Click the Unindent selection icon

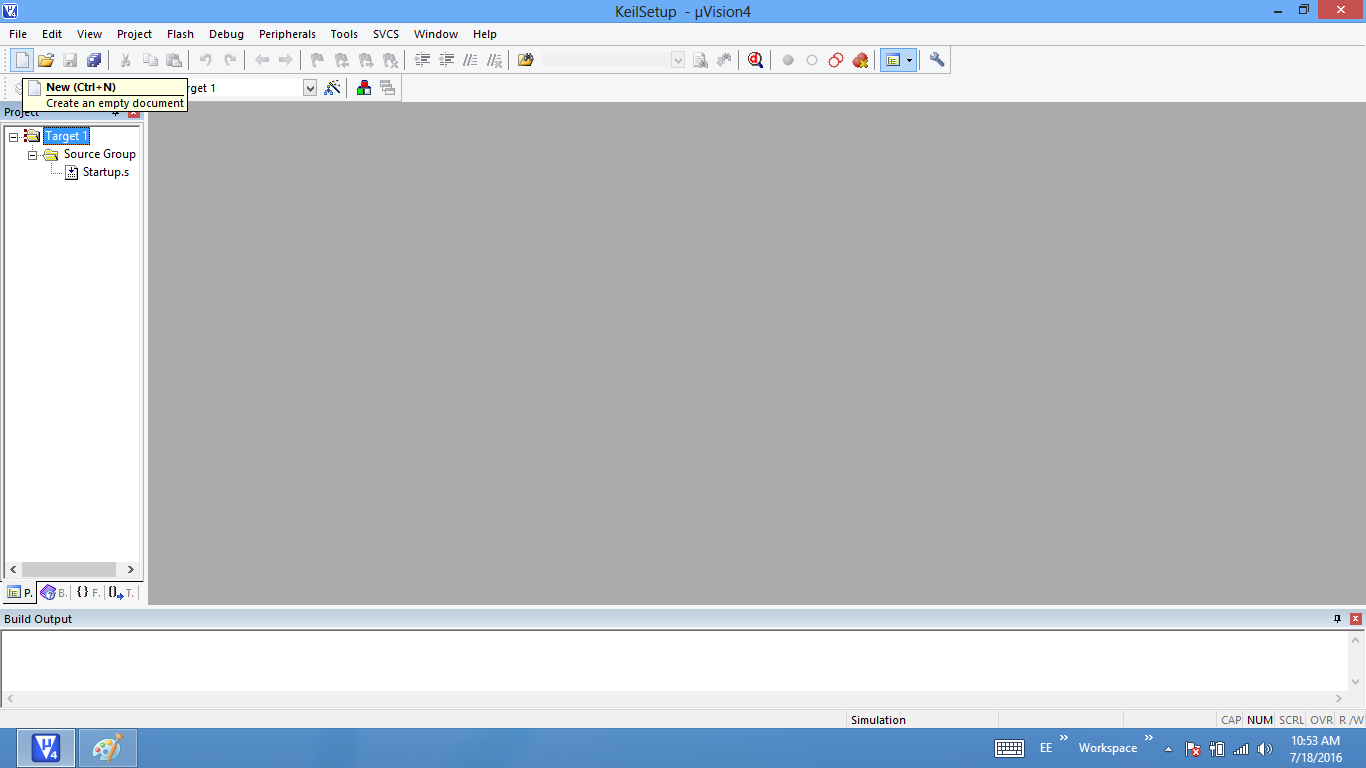(447, 60)
